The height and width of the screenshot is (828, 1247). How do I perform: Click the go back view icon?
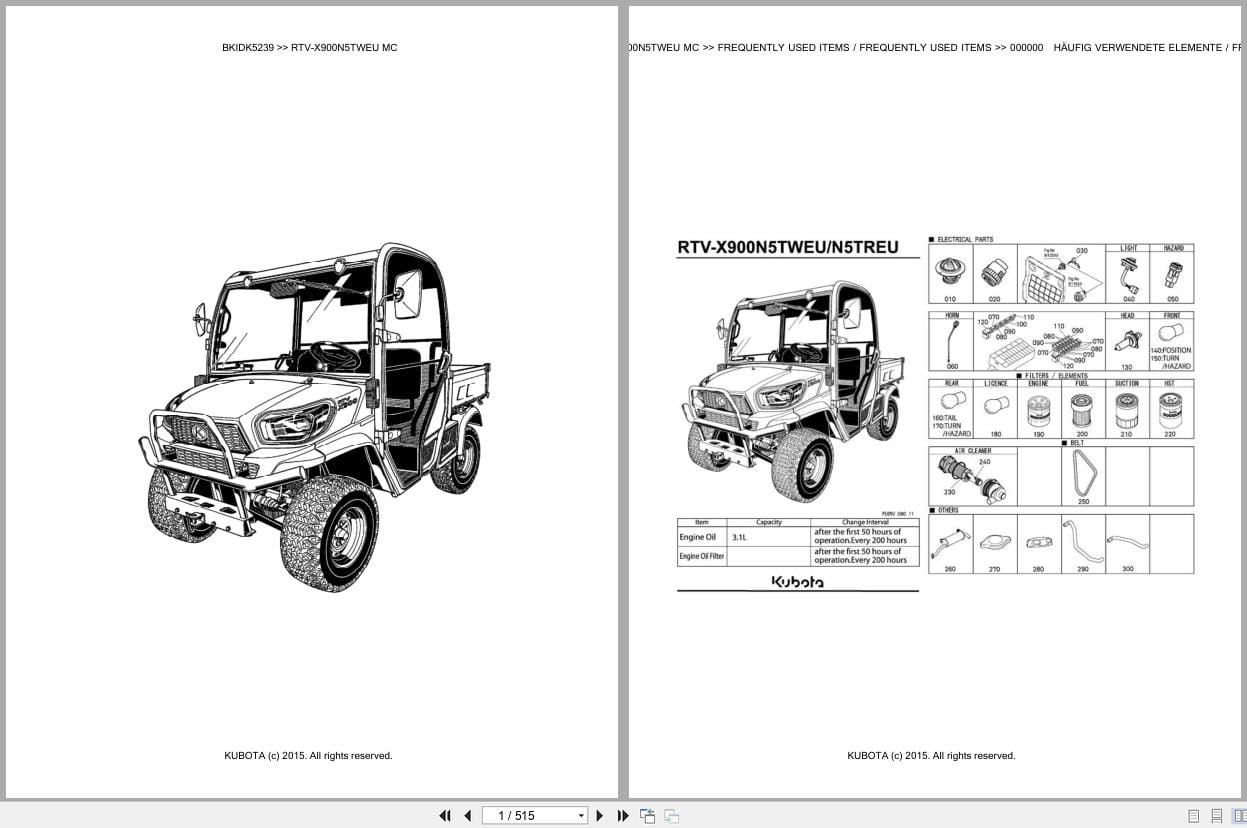647,816
